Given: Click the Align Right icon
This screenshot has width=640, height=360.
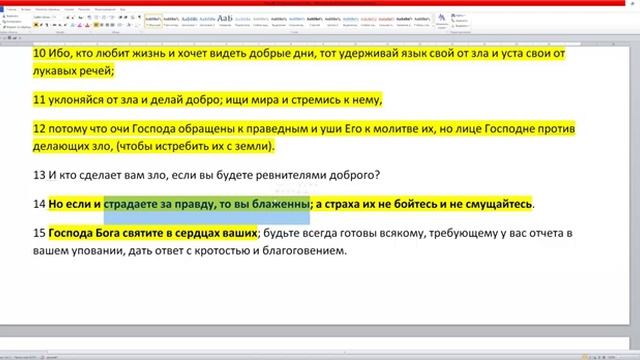Looking at the screenshot, I should coord(107,25).
